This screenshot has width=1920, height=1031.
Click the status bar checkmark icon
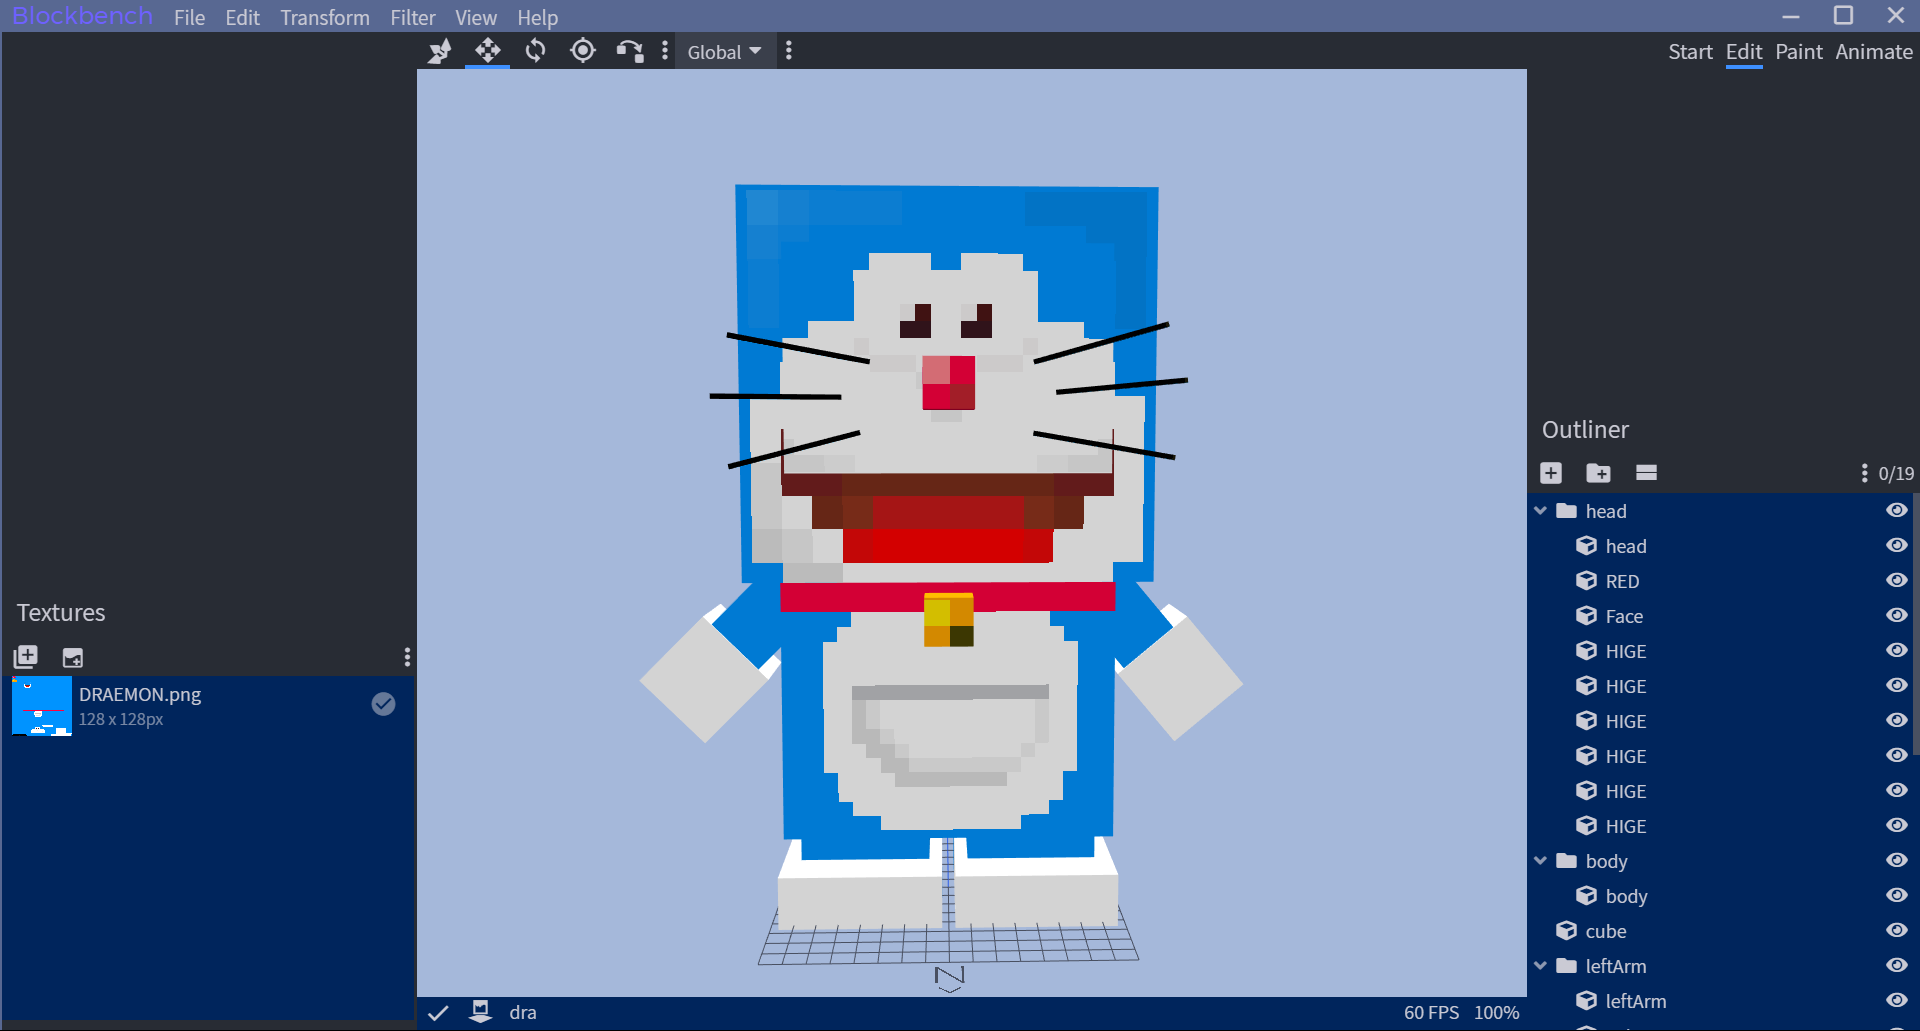438,1013
